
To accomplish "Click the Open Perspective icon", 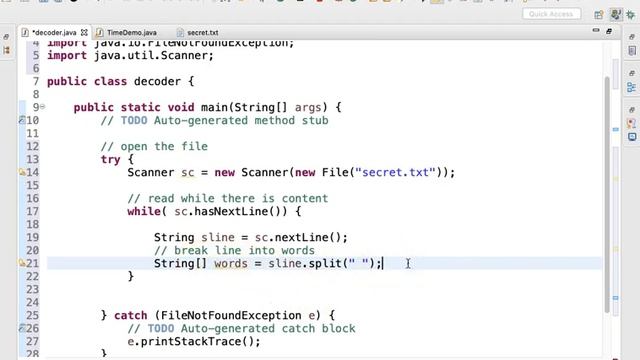I will point(599,15).
